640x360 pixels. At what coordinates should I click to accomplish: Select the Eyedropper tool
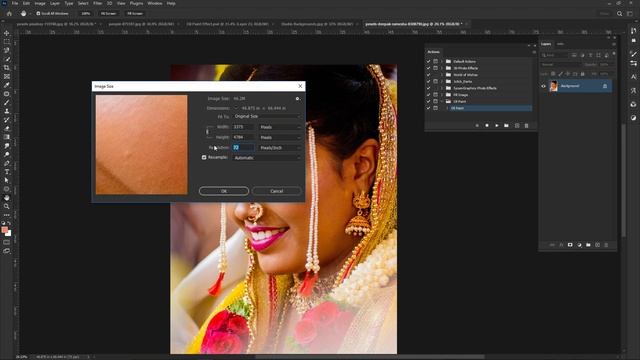tap(7, 85)
